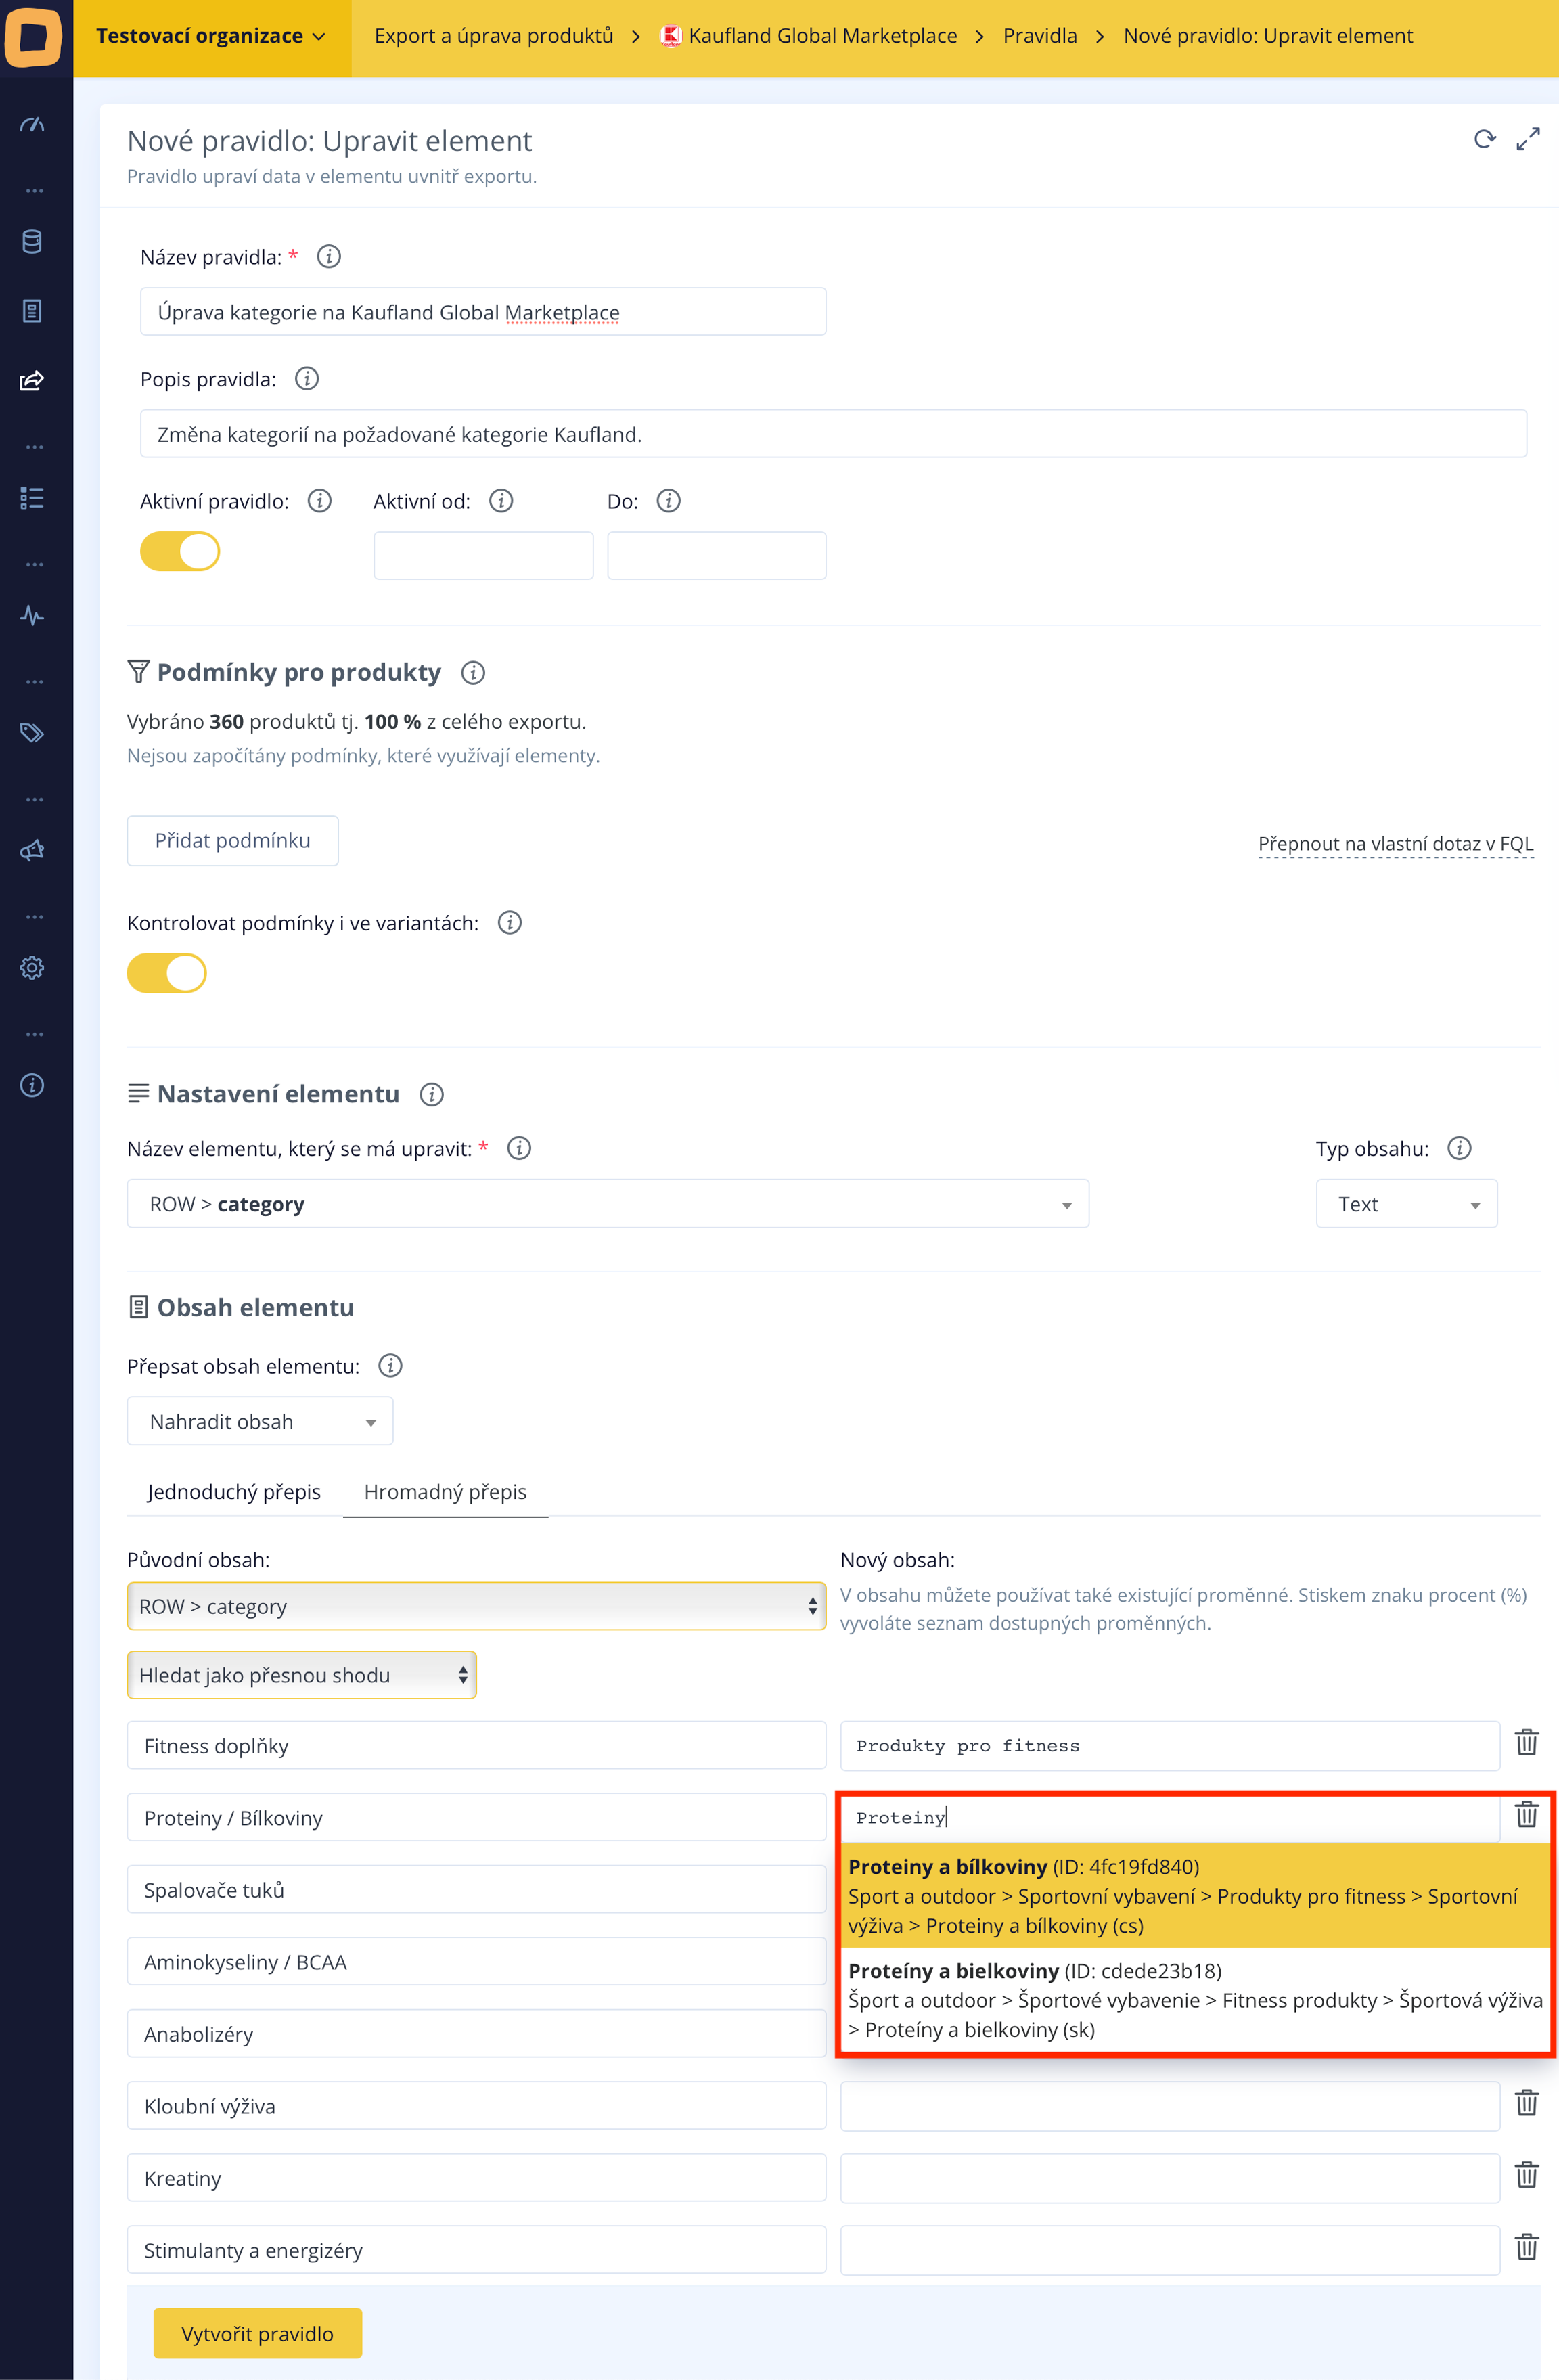Expand the Nahradit obsah dropdown
Viewport: 1559px width, 2380px height.
(x=260, y=1421)
